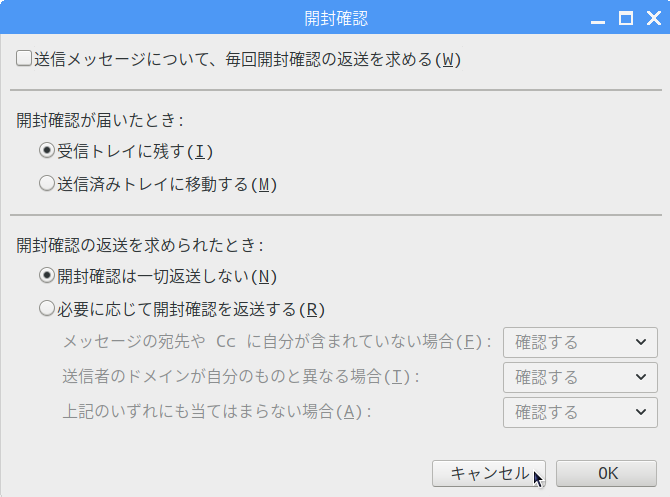The image size is (670, 497).
Task: Choose 必要に応じて開封確認を返送する radio option
Action: tap(47, 309)
